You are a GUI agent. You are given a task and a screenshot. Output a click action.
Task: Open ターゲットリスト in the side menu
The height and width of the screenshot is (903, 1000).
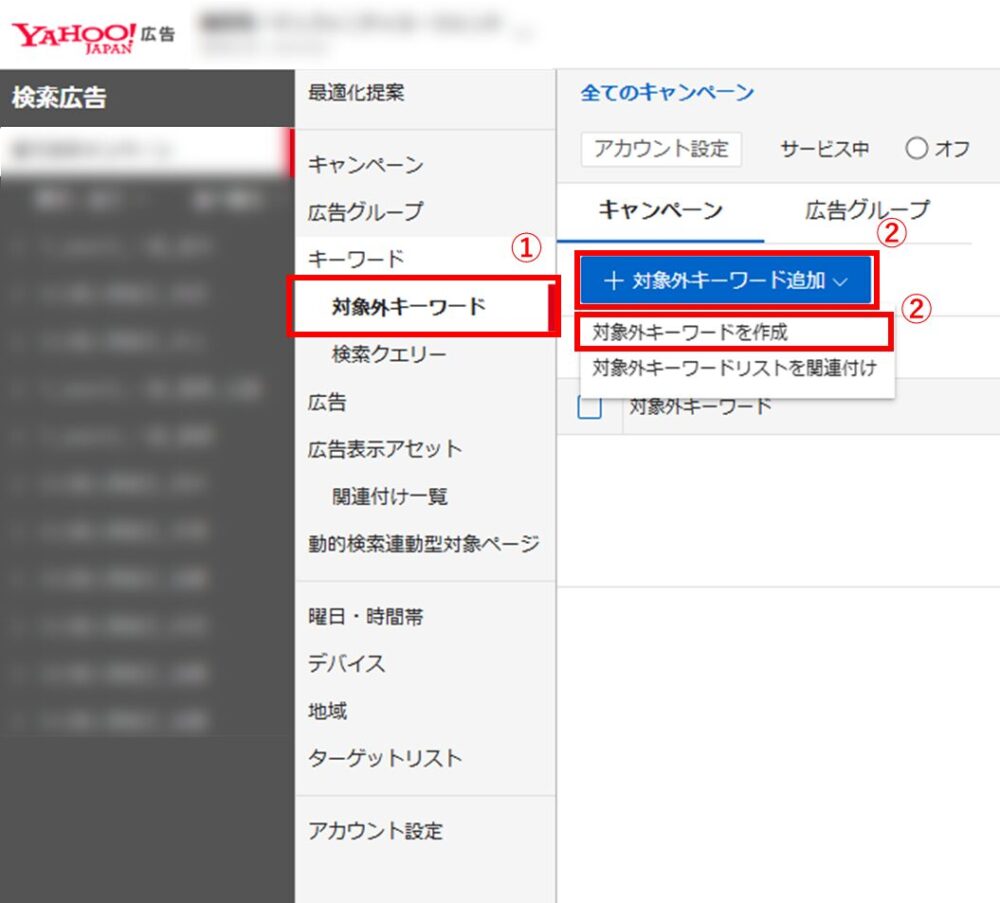pos(385,759)
